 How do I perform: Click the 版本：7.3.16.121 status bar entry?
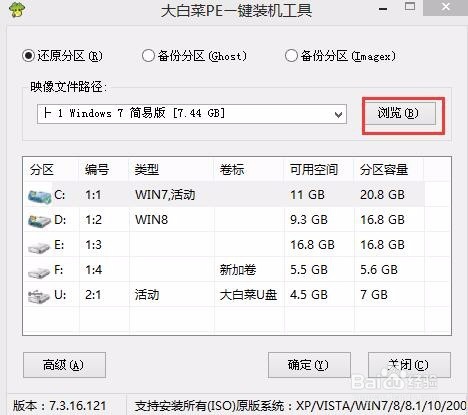point(60,406)
